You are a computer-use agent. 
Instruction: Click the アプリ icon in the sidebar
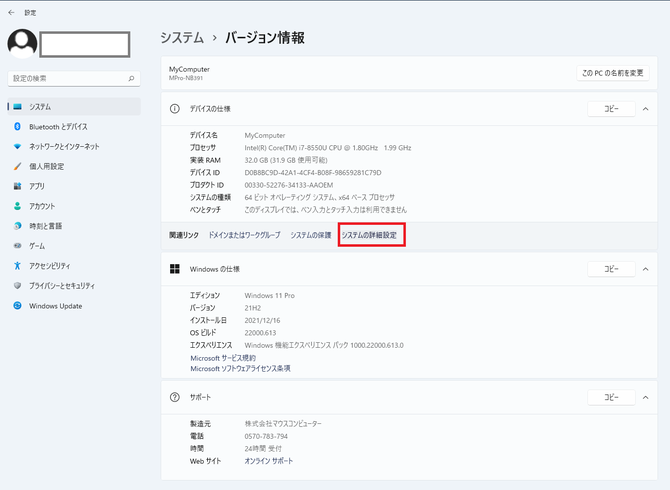coord(18,186)
